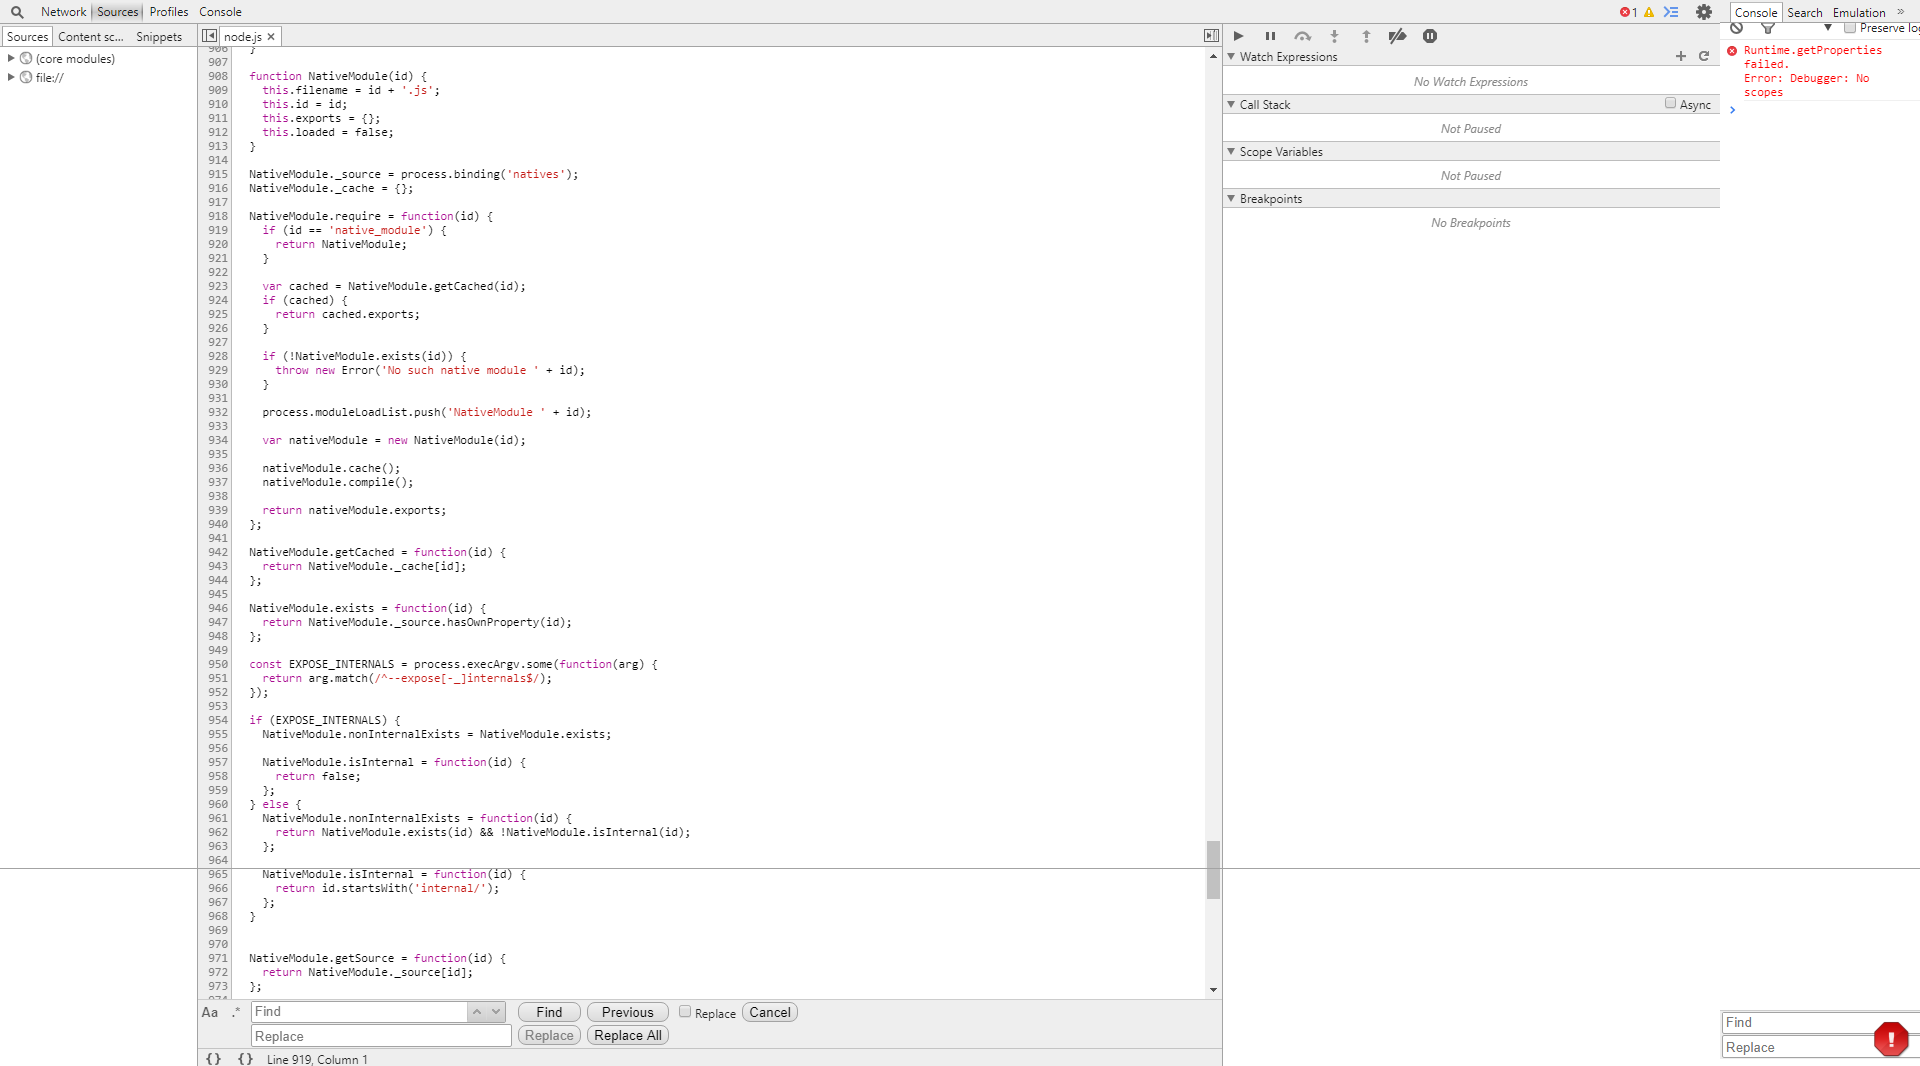The height and width of the screenshot is (1066, 1920).
Task: Check the Preserve log option
Action: tap(1849, 28)
